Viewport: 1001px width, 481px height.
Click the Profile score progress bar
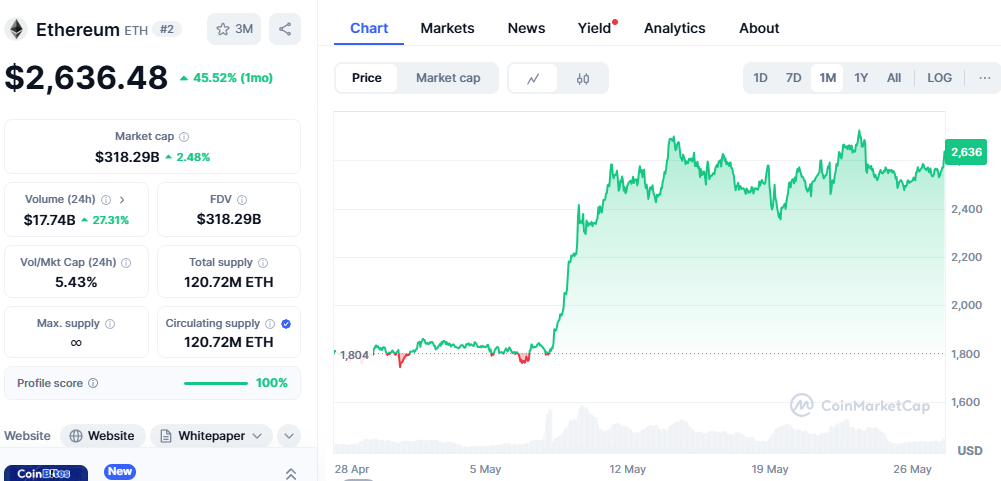216,383
